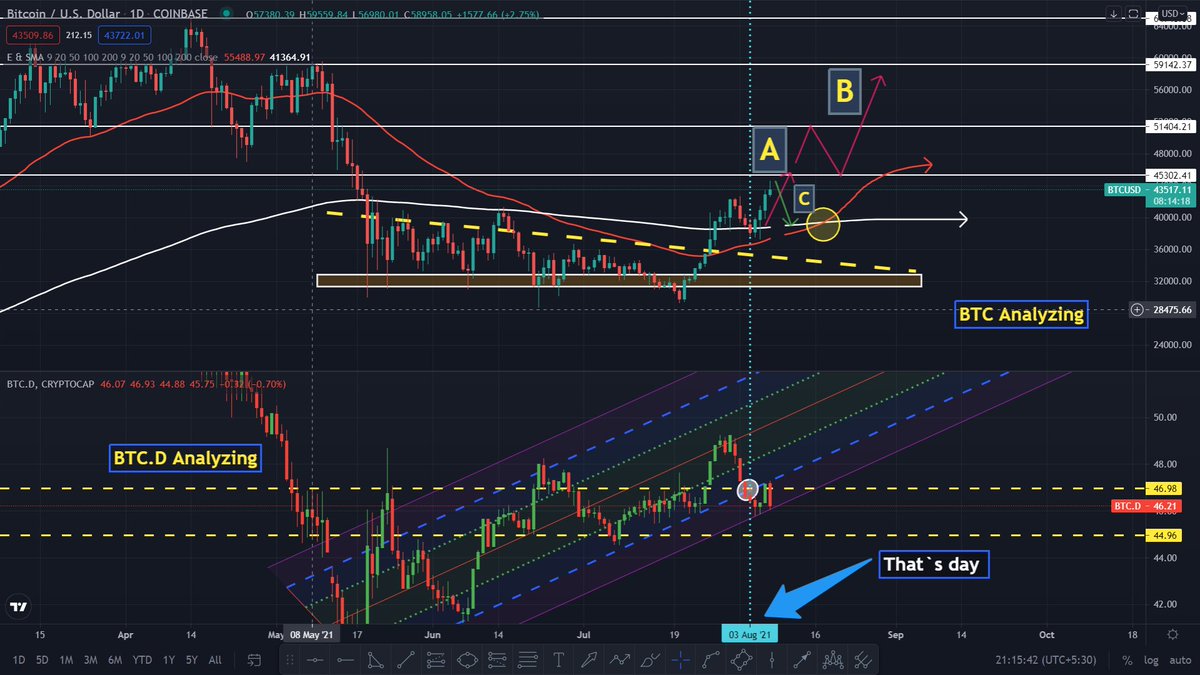
Task: Select the 3M time range
Action: pyautogui.click(x=92, y=660)
